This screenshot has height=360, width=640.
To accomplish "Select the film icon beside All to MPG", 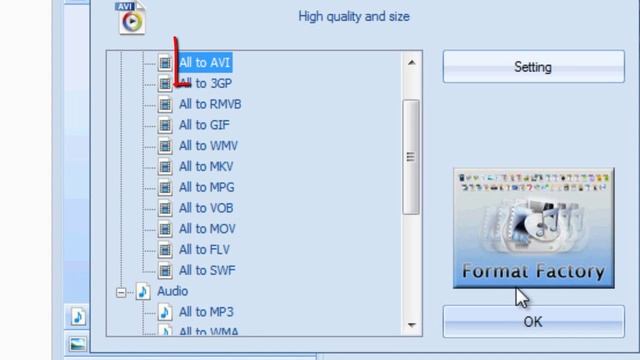I will [165, 187].
